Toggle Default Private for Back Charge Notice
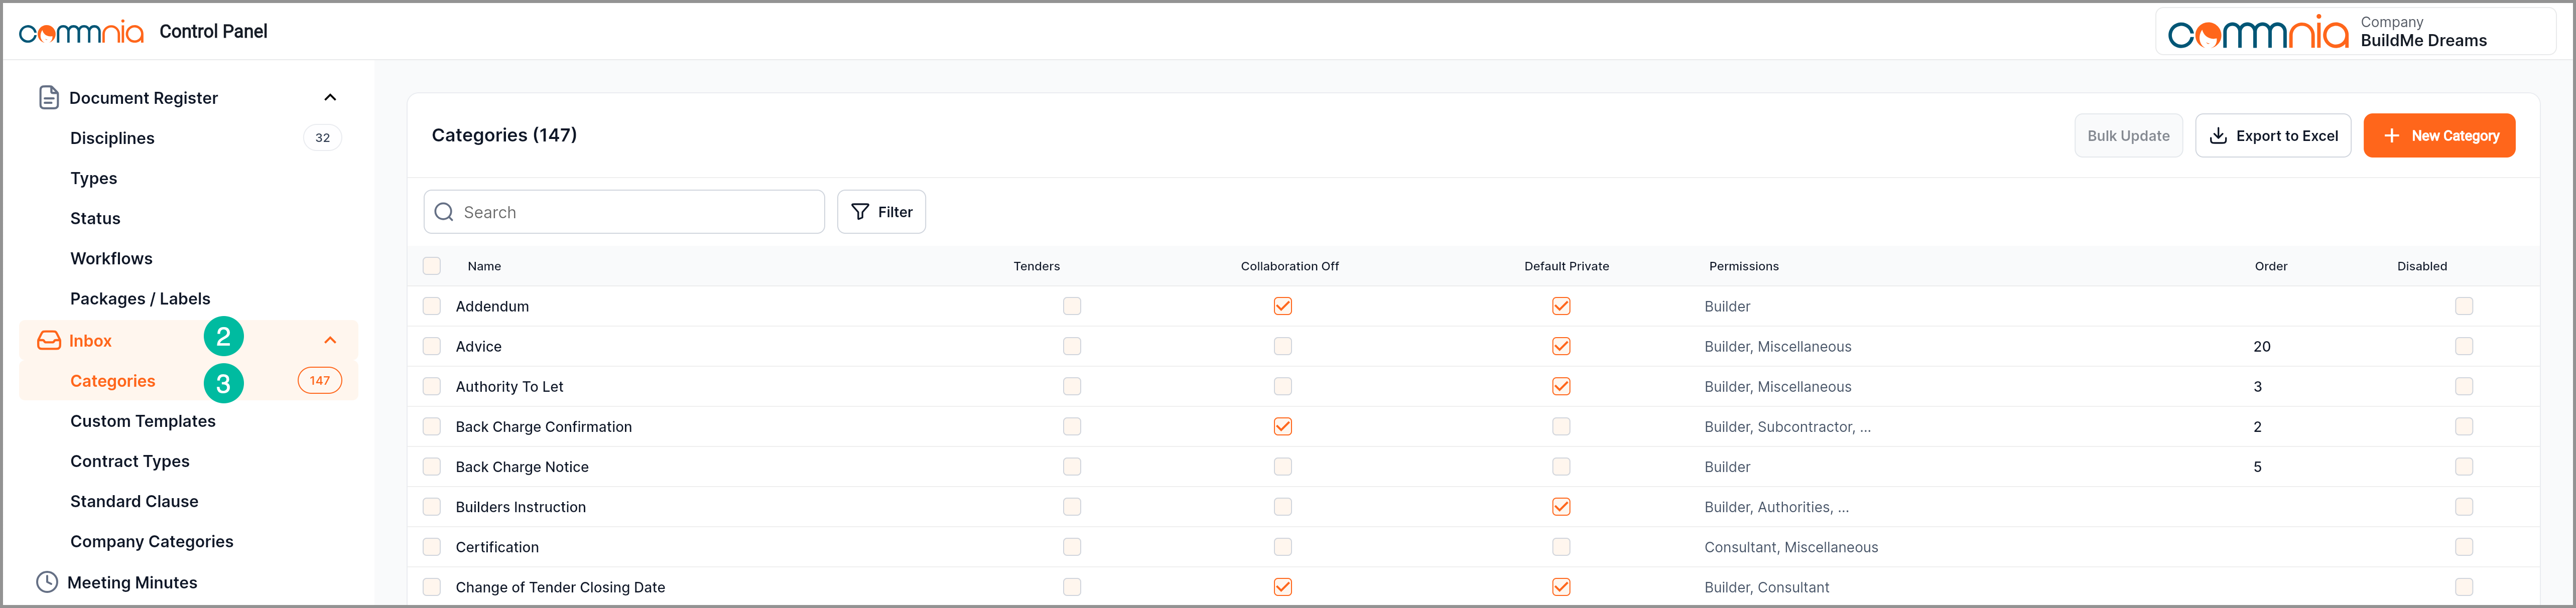2576x608 pixels. pyautogui.click(x=1560, y=467)
